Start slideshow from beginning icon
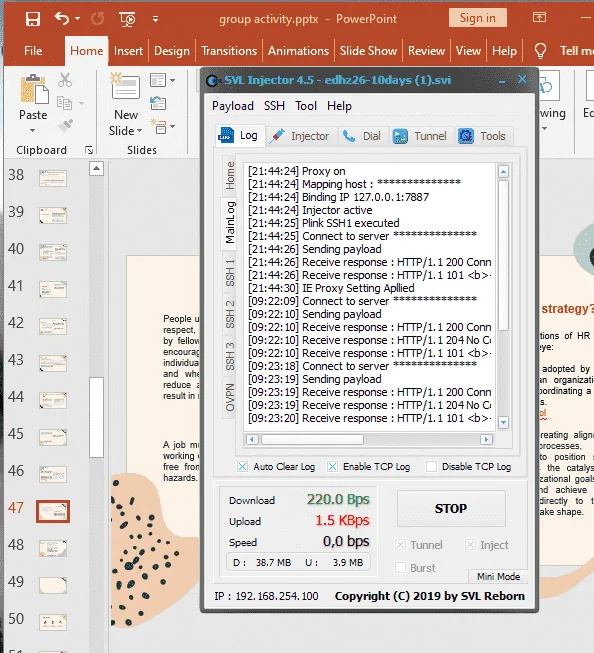This screenshot has width=594, height=653. click(127, 19)
